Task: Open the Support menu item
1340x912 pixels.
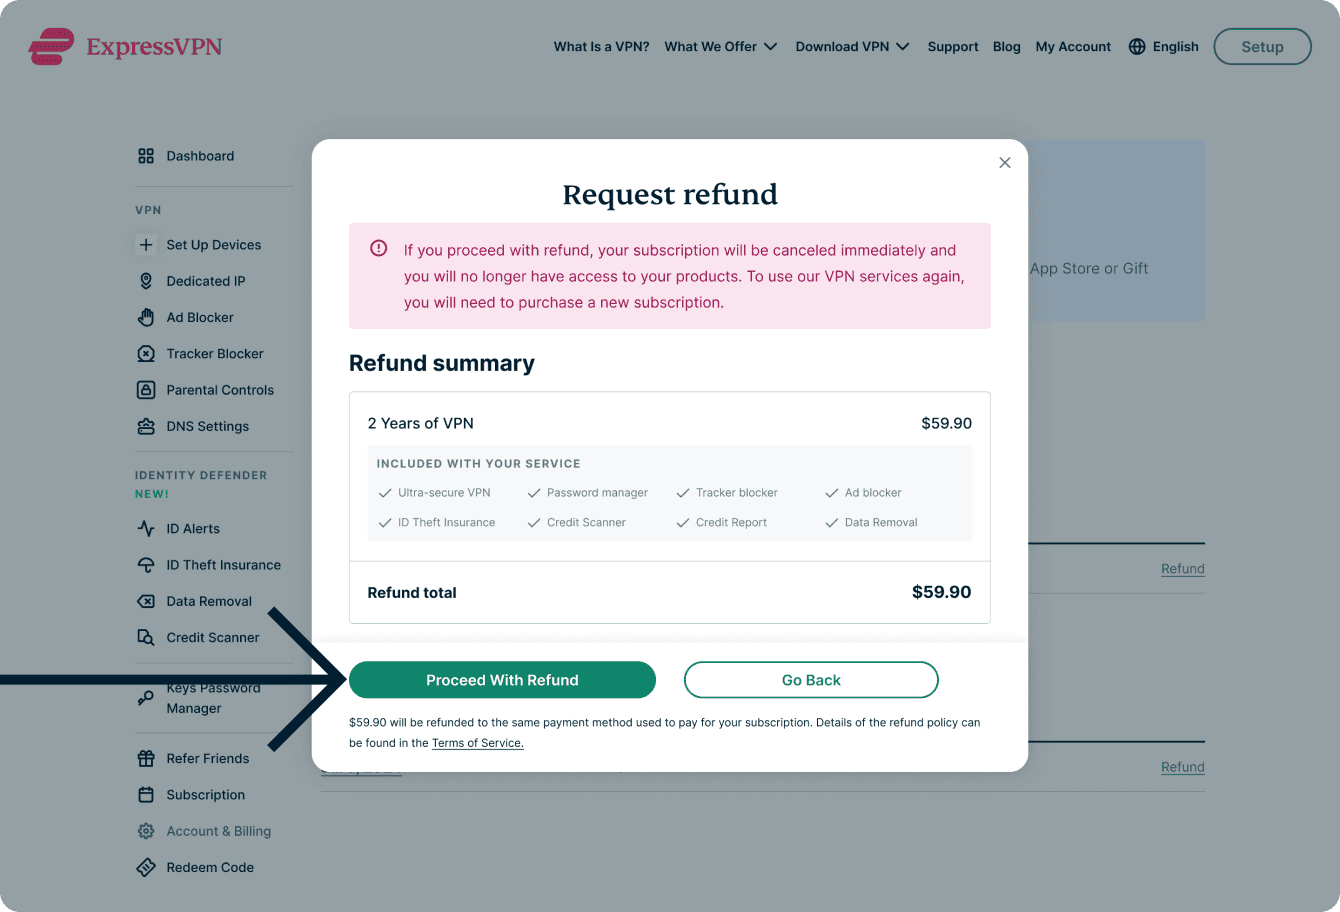Action: (953, 47)
